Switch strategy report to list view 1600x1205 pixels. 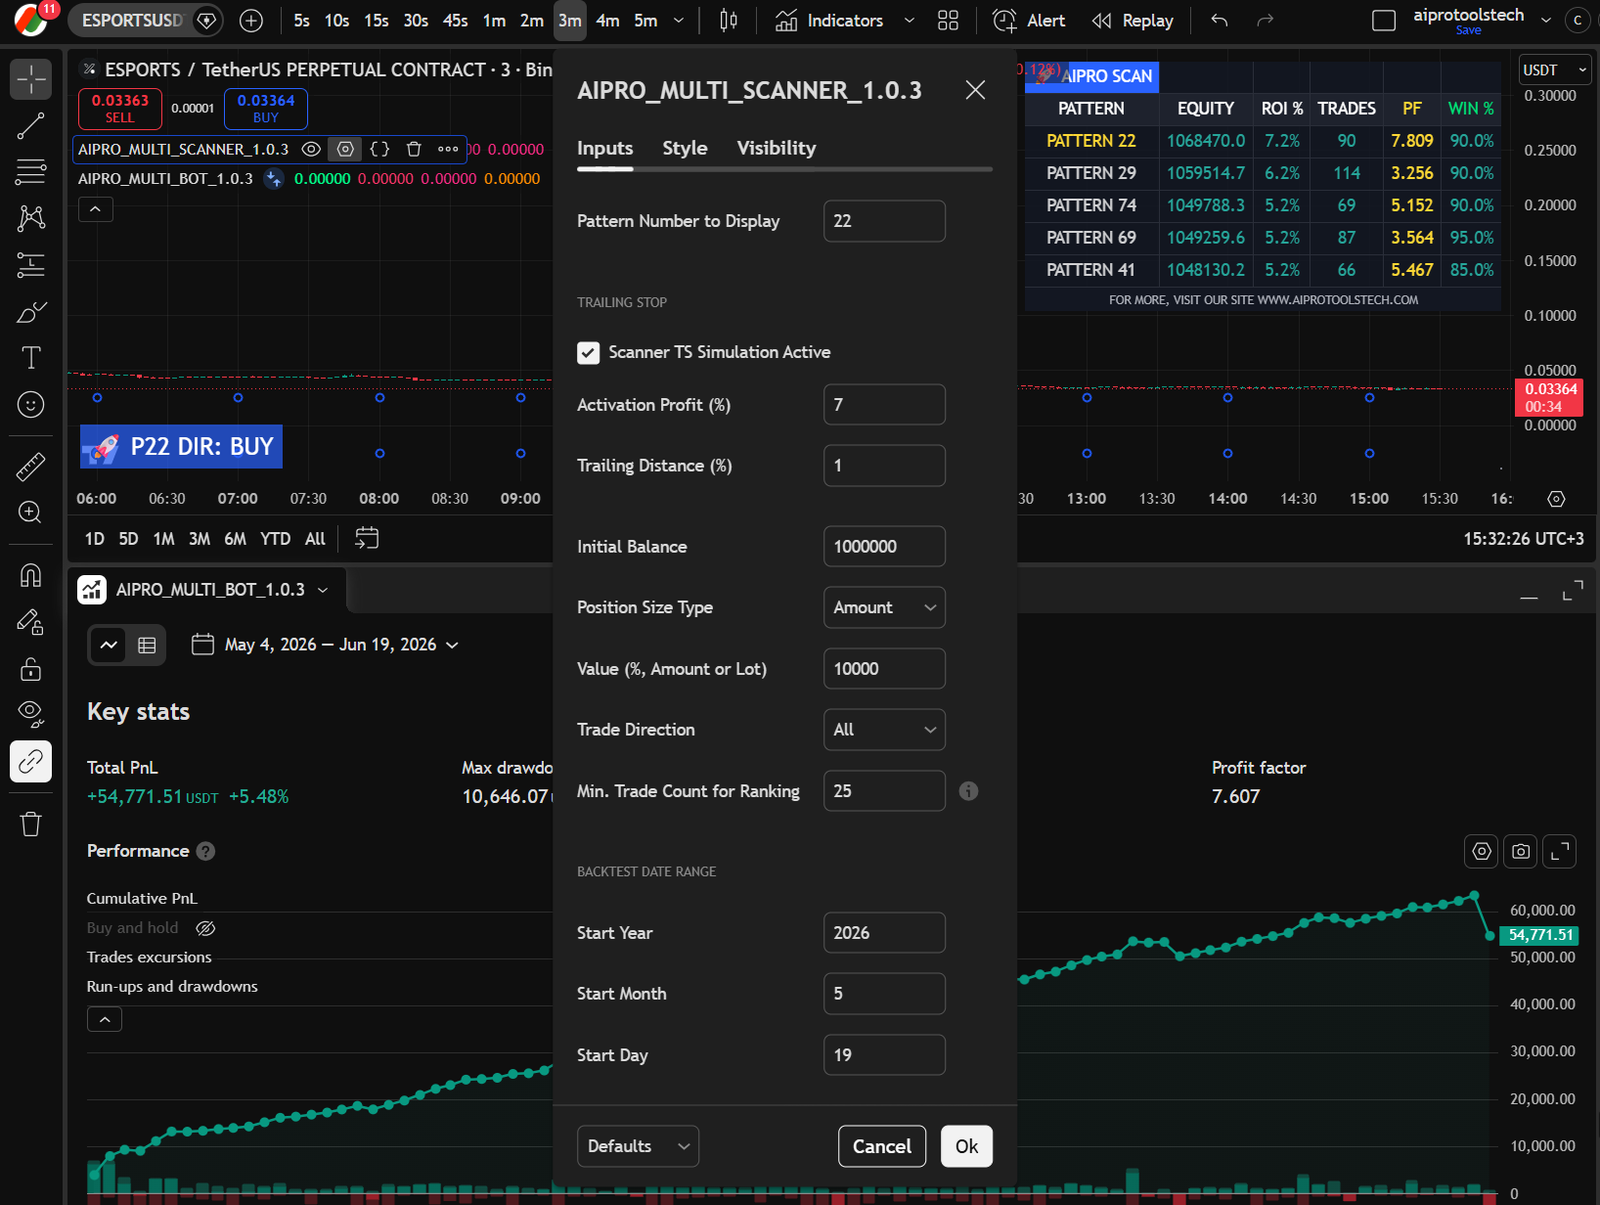click(x=147, y=645)
